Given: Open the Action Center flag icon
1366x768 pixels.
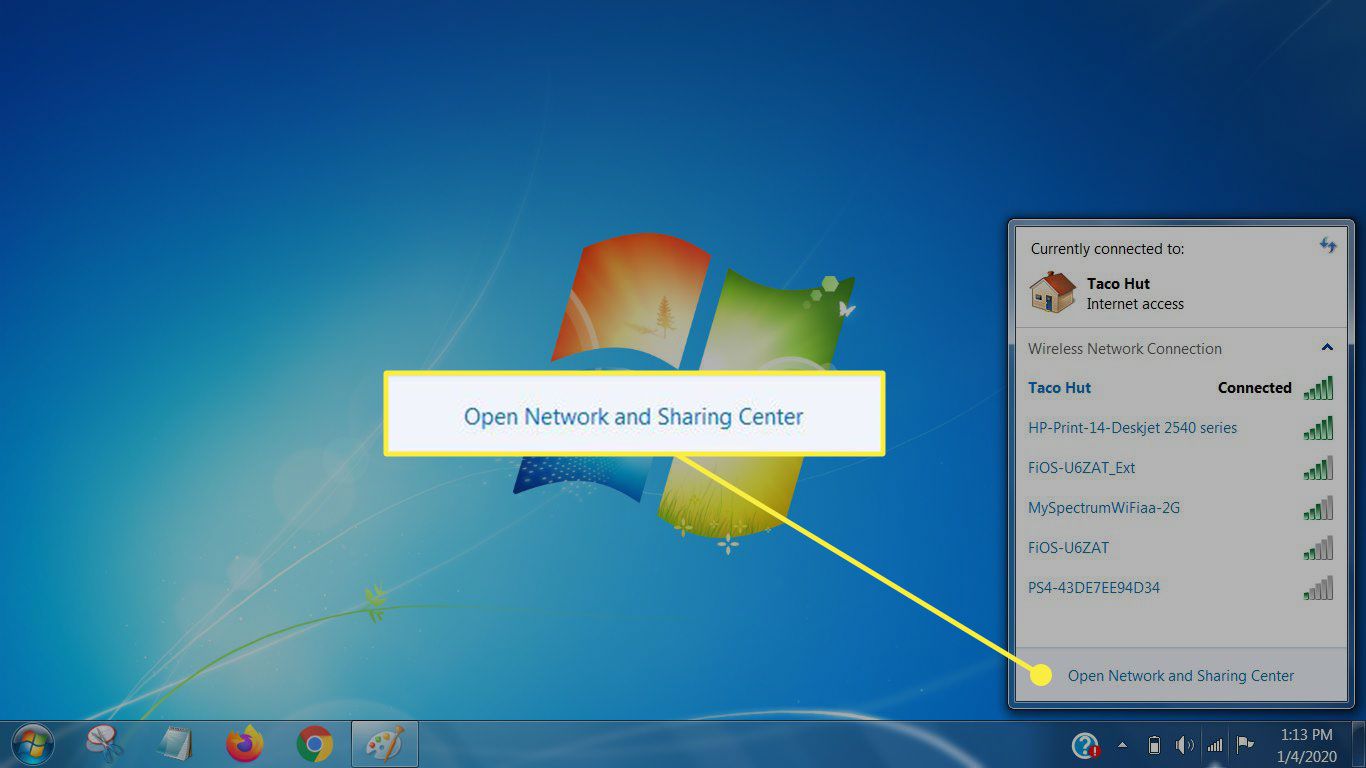Looking at the screenshot, I should tap(1245, 745).
